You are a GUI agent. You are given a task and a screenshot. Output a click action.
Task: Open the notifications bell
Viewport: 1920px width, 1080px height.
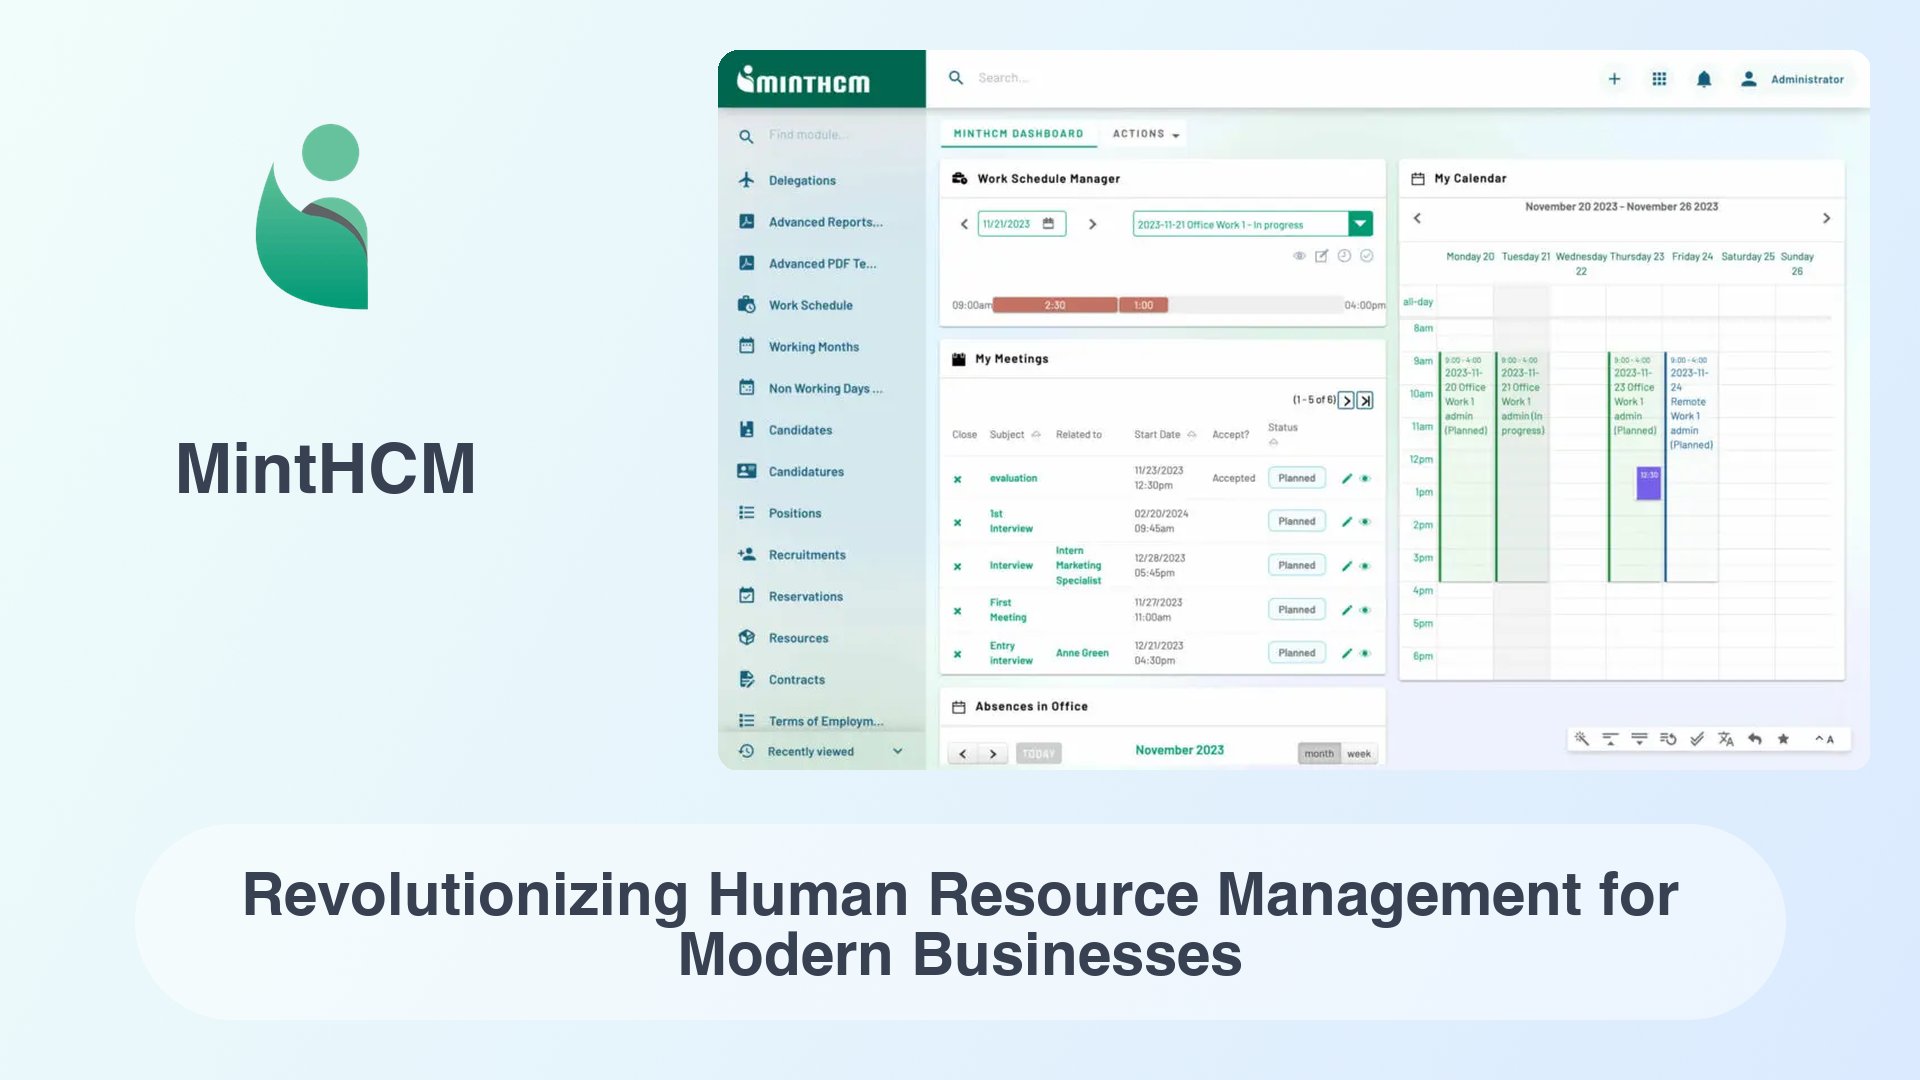click(1704, 79)
